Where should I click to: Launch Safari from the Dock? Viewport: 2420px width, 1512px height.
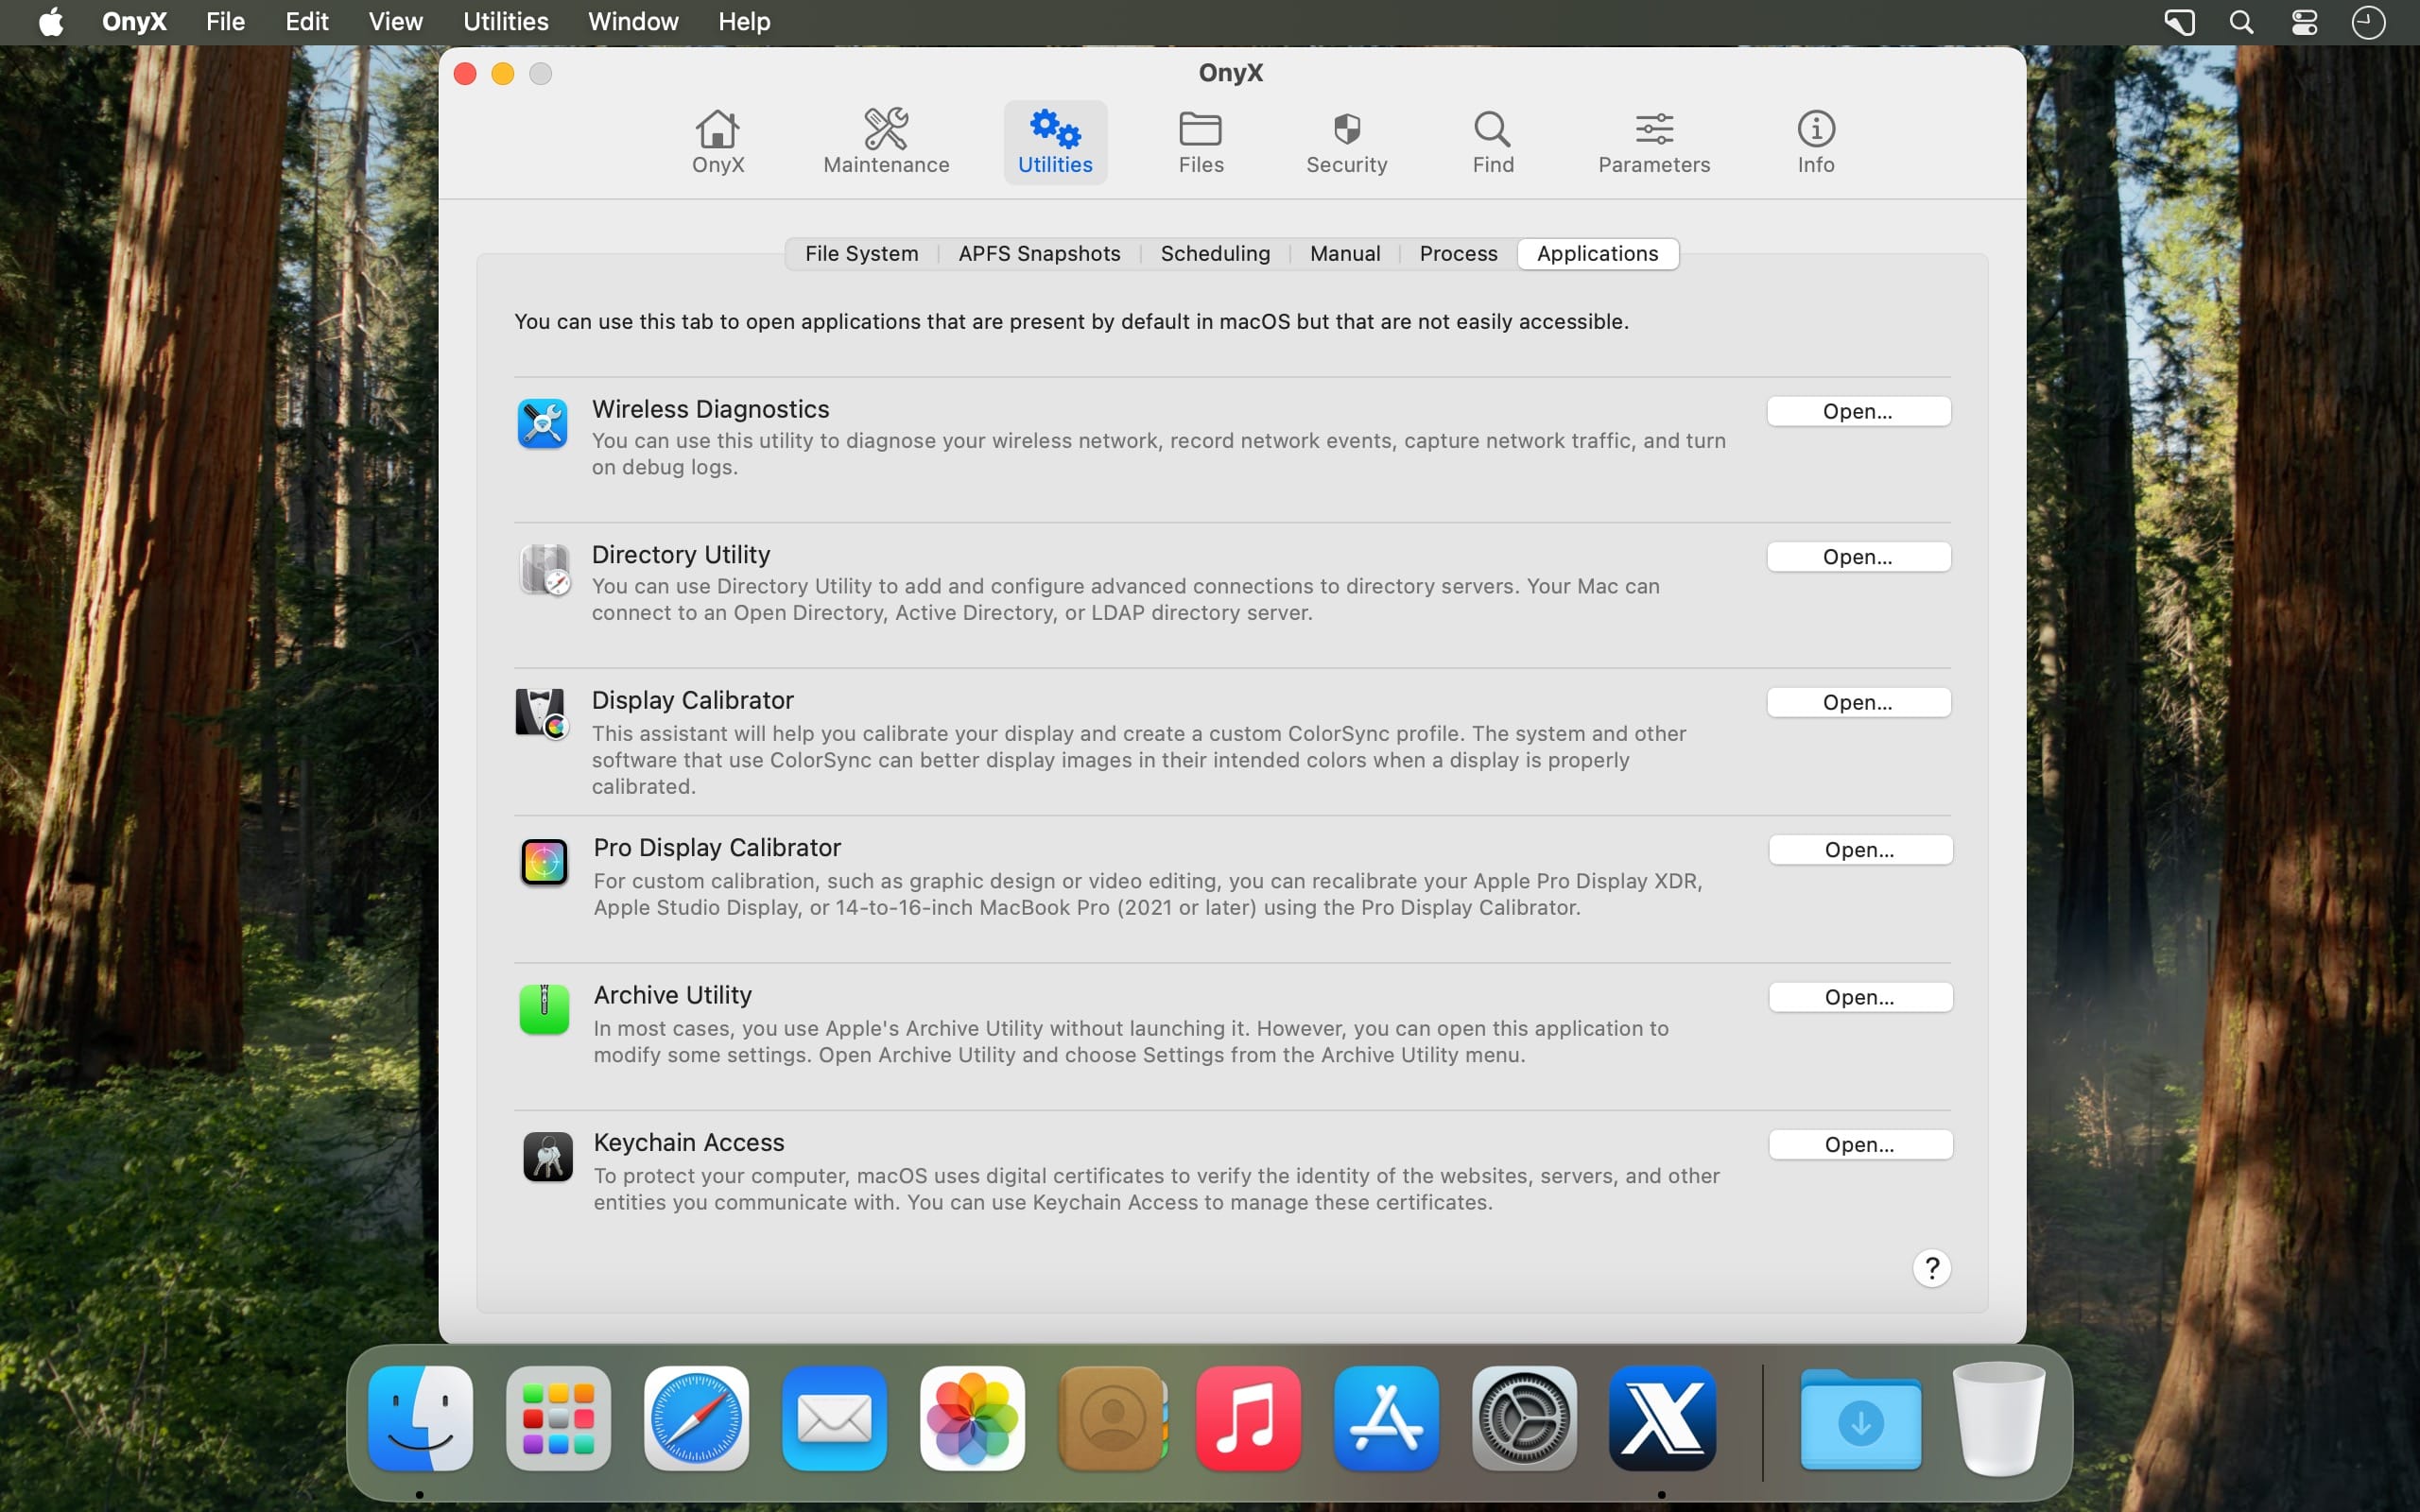pos(696,1418)
